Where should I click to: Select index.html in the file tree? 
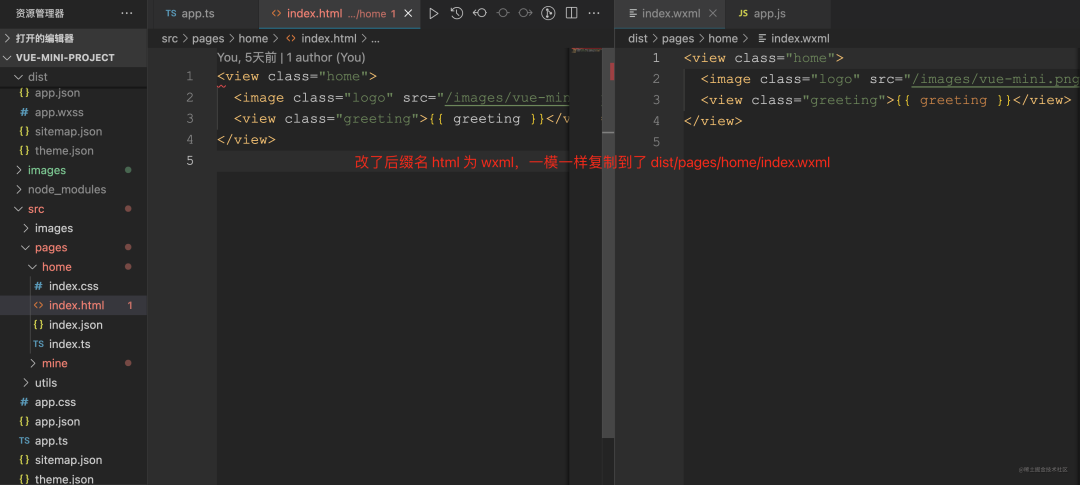74,305
